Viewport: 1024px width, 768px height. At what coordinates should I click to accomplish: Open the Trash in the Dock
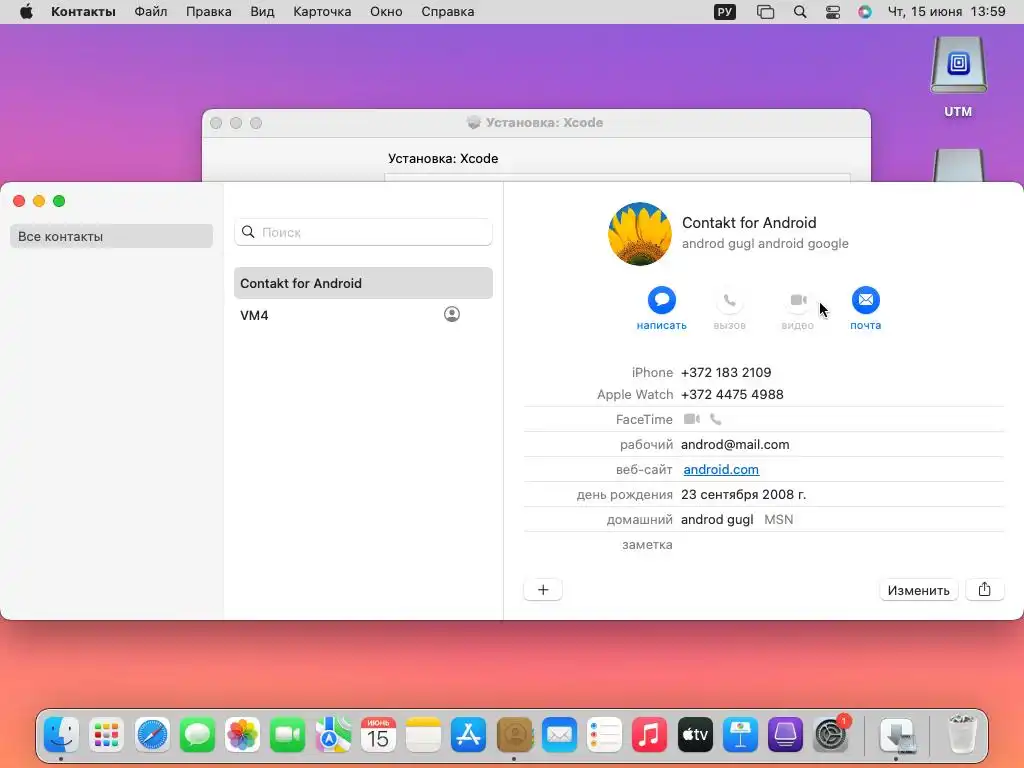coord(962,735)
